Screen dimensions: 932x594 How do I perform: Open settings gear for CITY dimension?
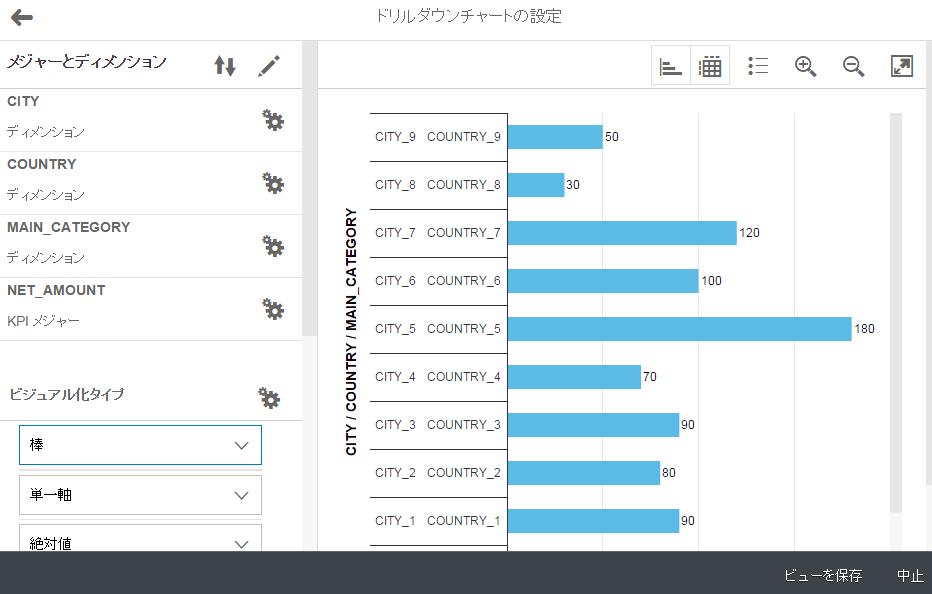(x=272, y=121)
